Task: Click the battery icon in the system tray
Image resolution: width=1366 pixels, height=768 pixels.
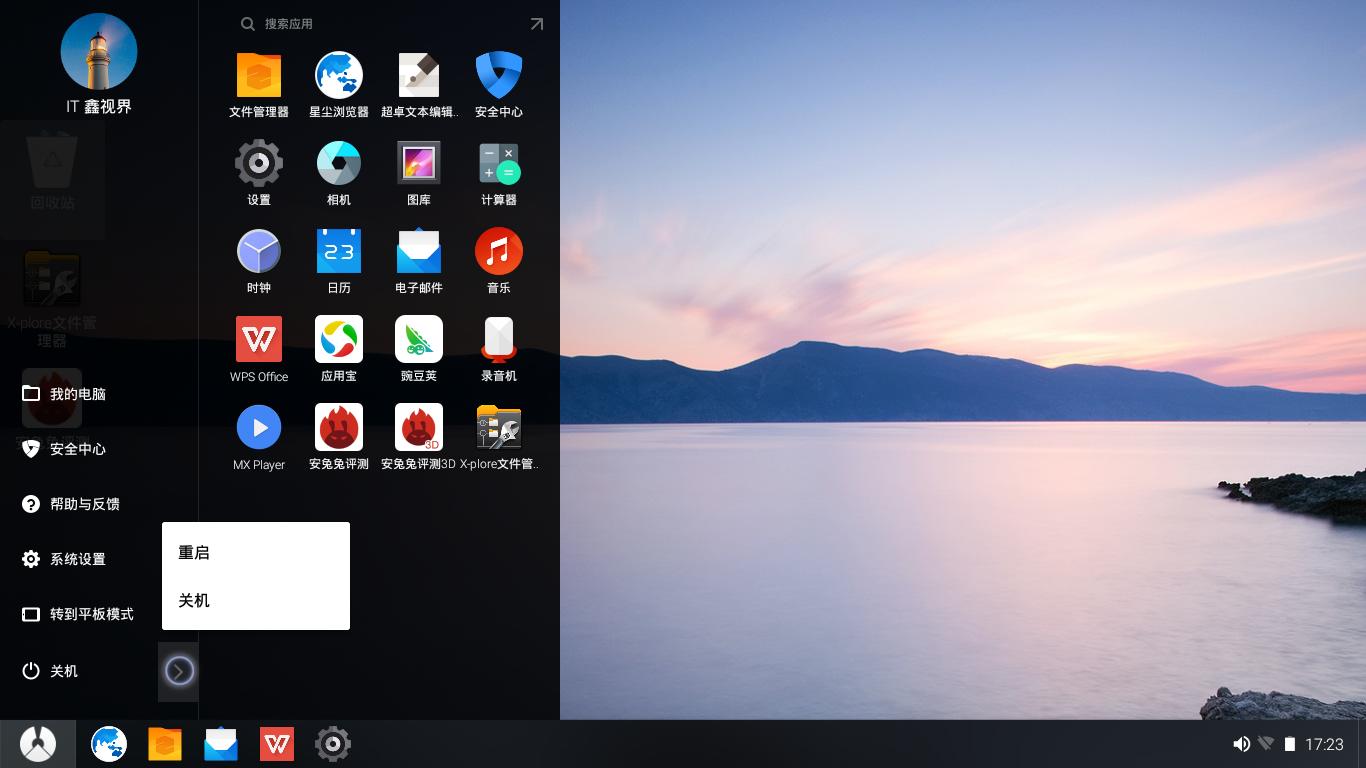Action: (1290, 744)
